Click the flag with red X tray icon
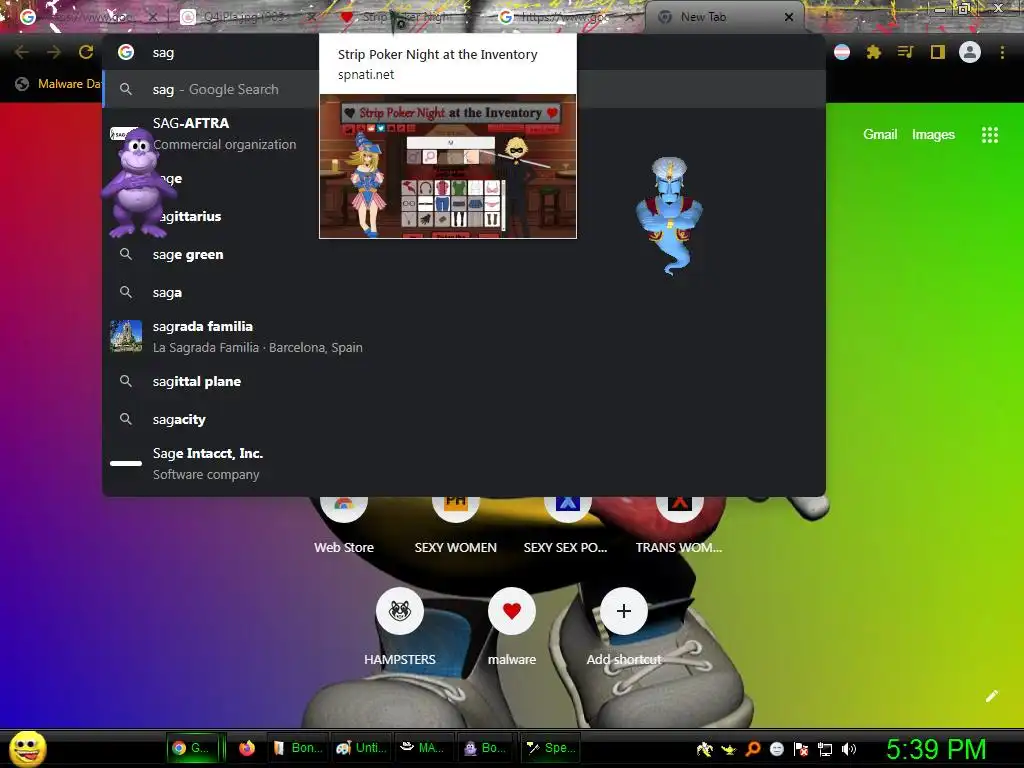 (x=801, y=749)
